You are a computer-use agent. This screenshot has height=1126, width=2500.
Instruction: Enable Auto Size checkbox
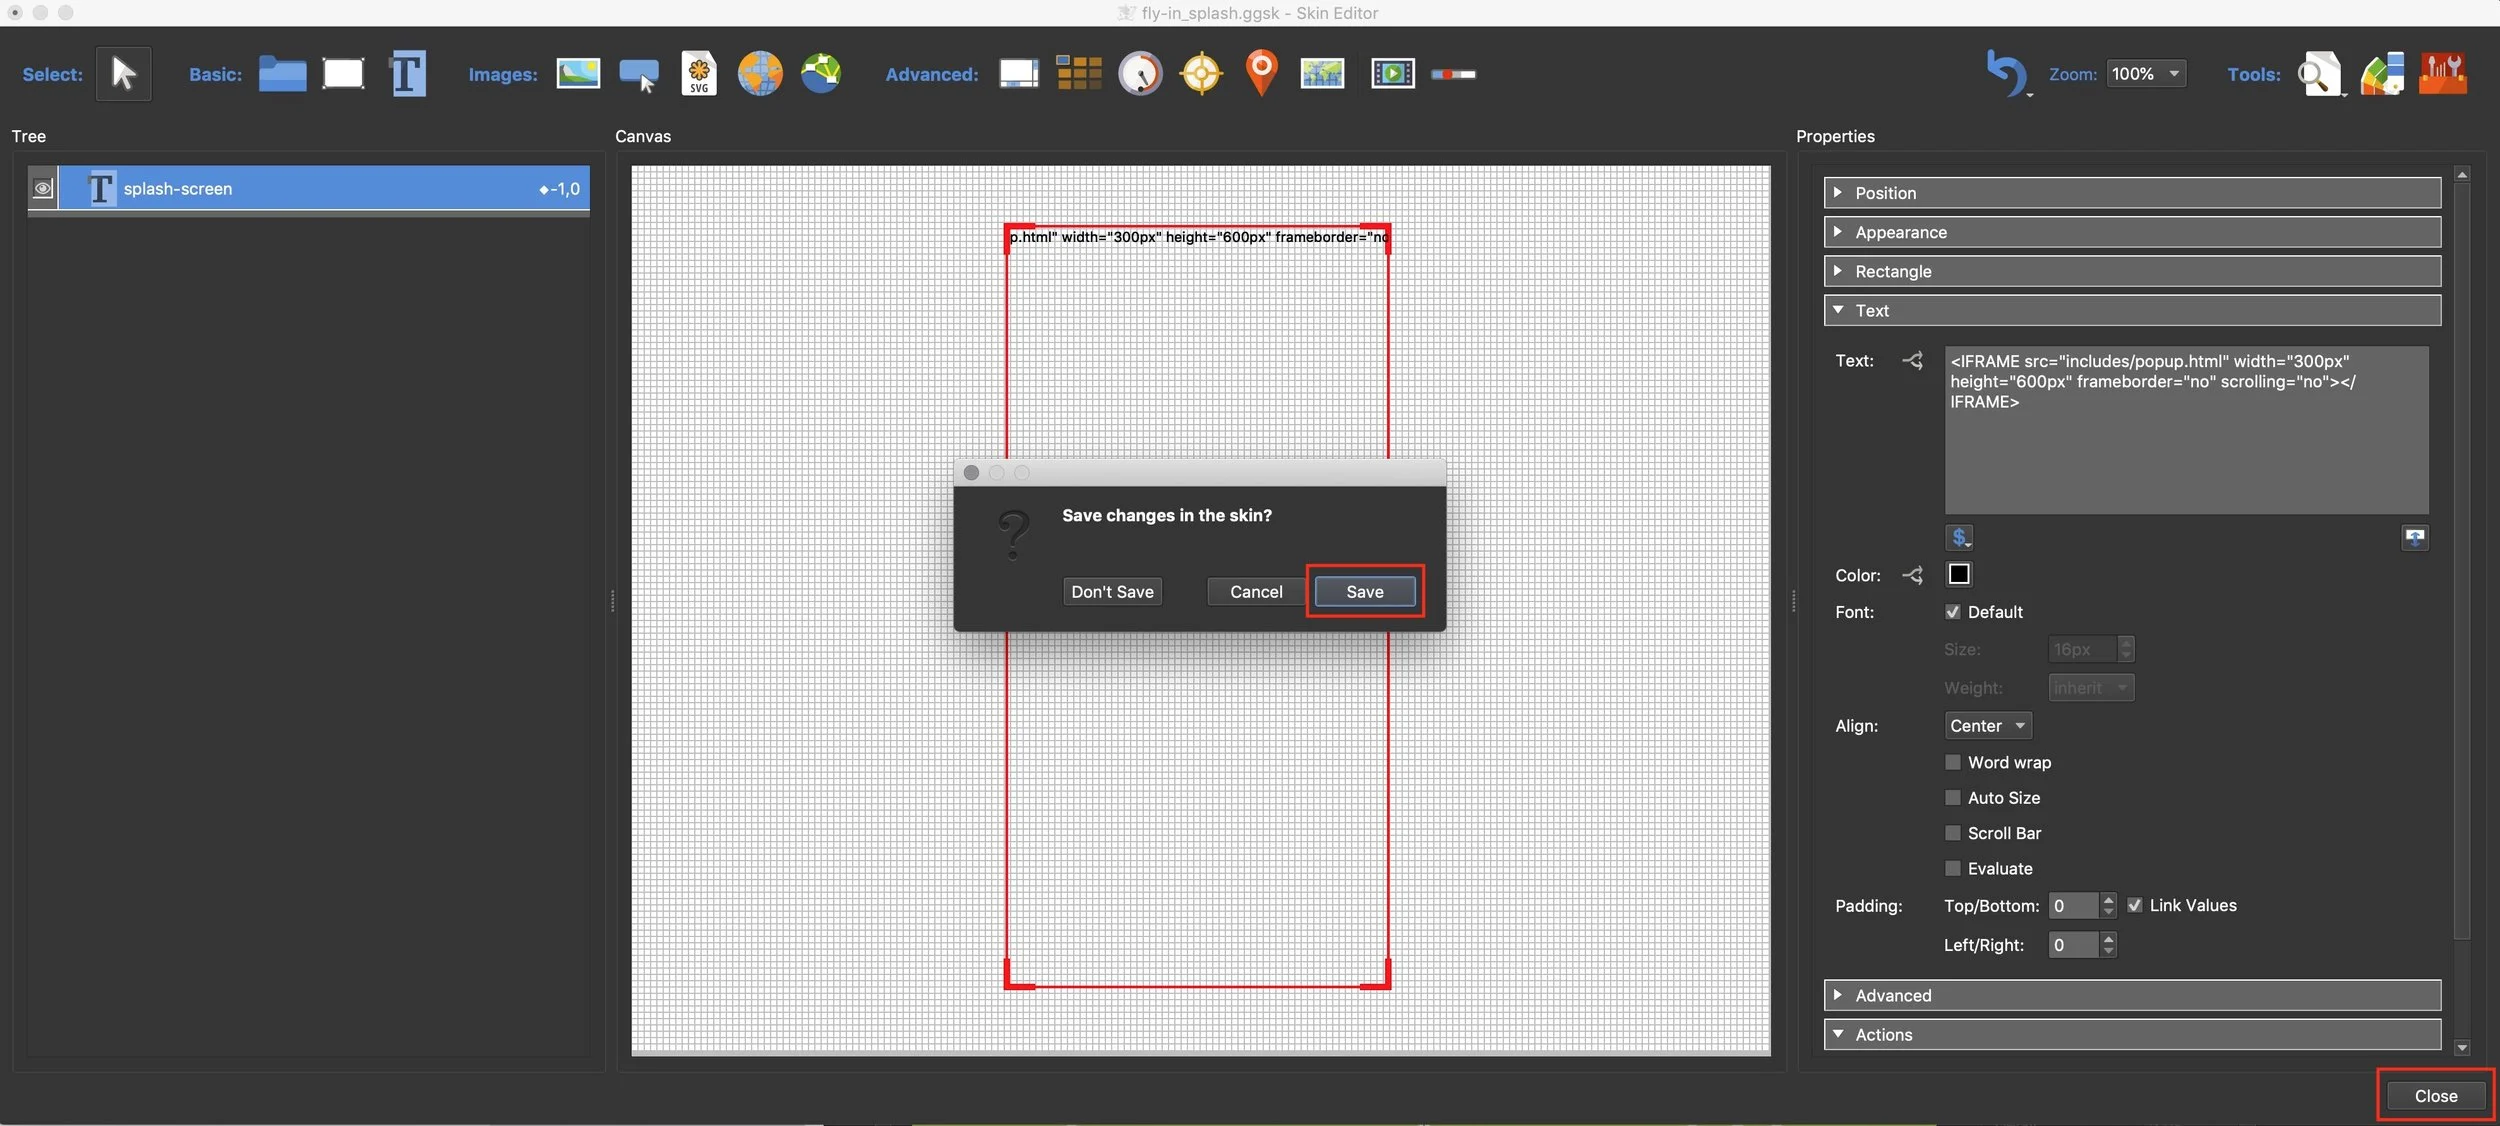1952,797
